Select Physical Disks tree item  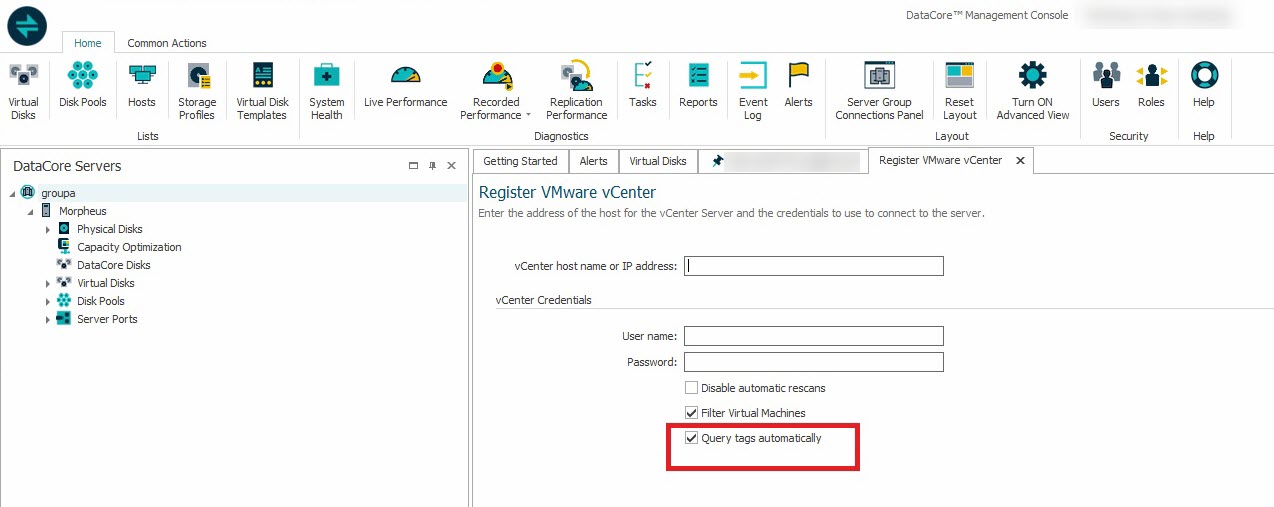pyautogui.click(x=110, y=229)
